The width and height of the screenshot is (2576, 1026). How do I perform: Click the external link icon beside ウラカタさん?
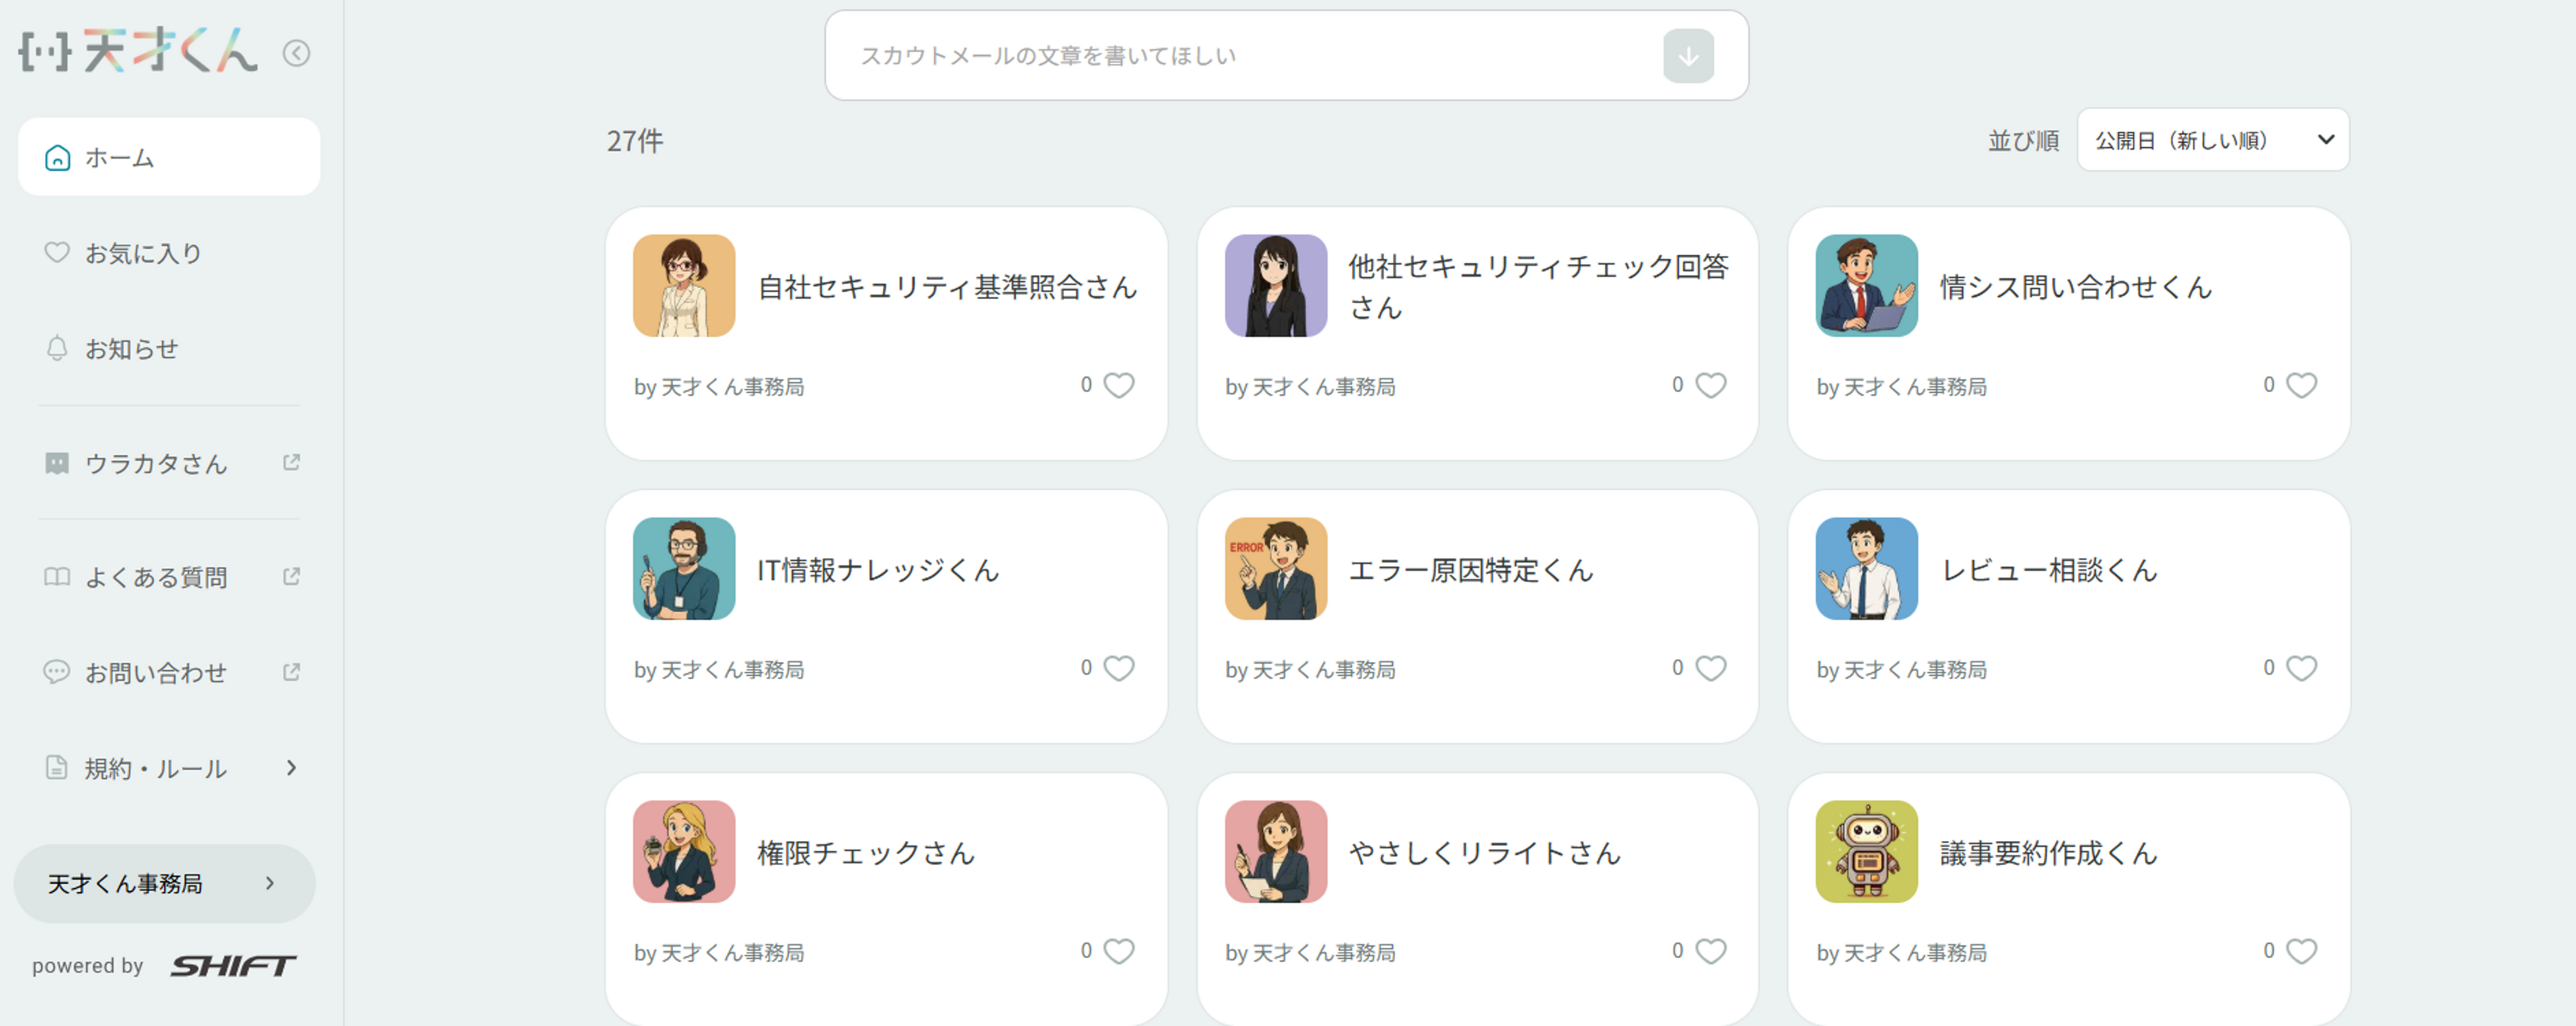tap(291, 462)
